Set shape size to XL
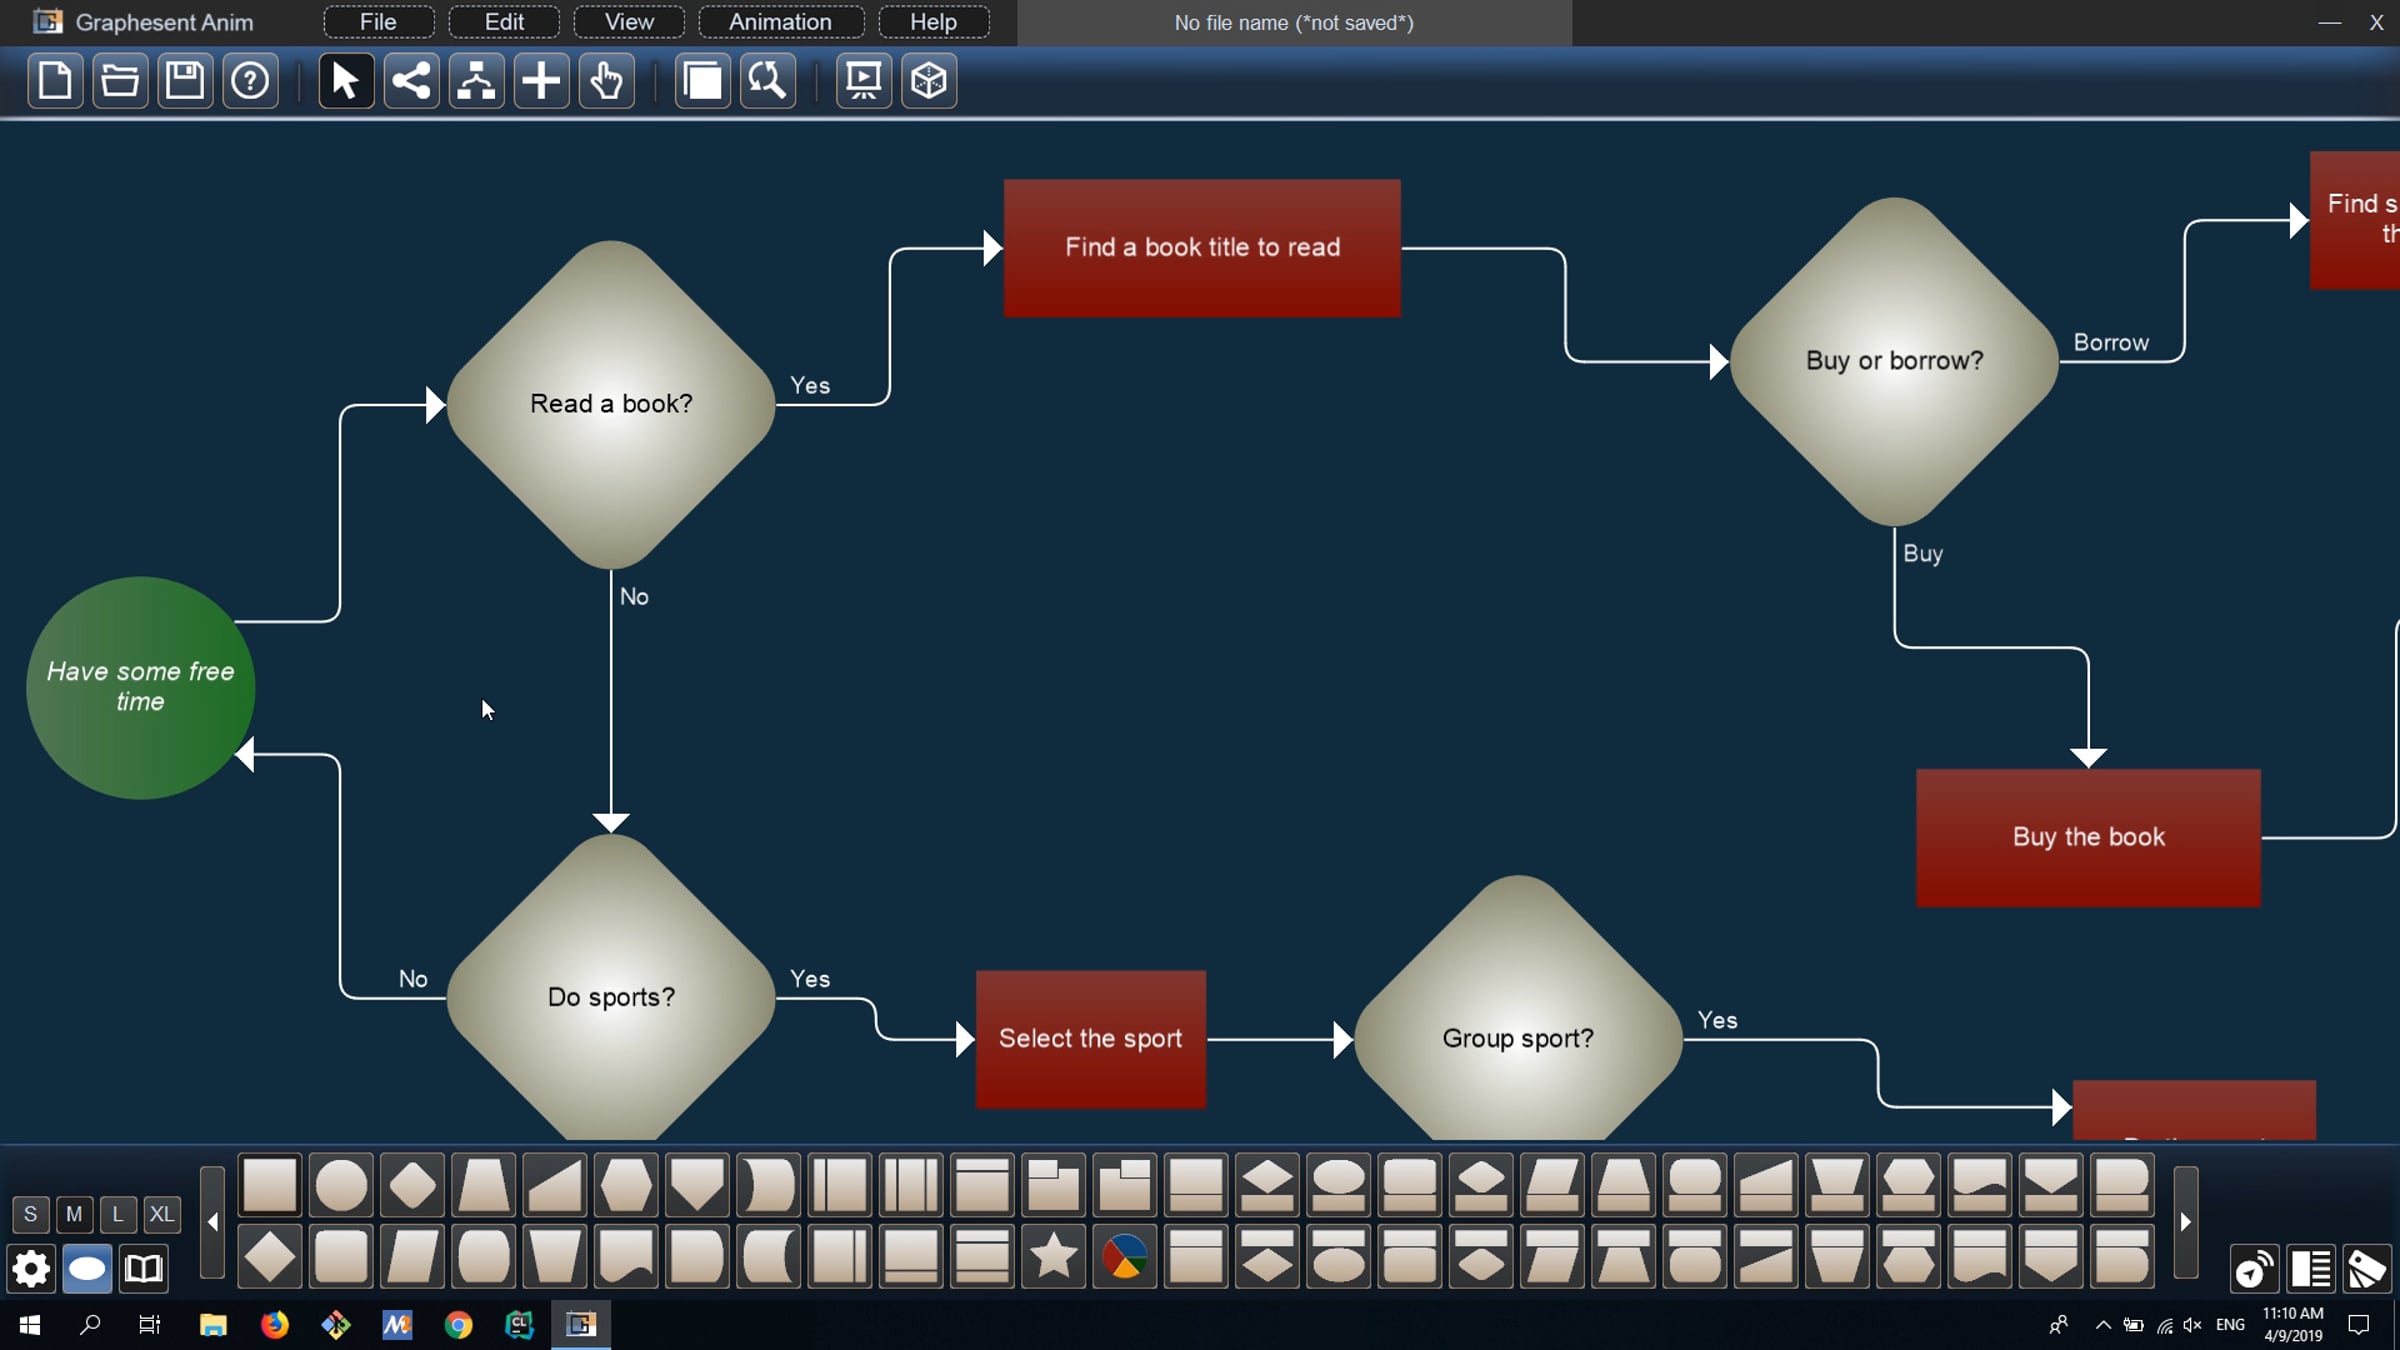Viewport: 2400px width, 1350px height. click(161, 1214)
